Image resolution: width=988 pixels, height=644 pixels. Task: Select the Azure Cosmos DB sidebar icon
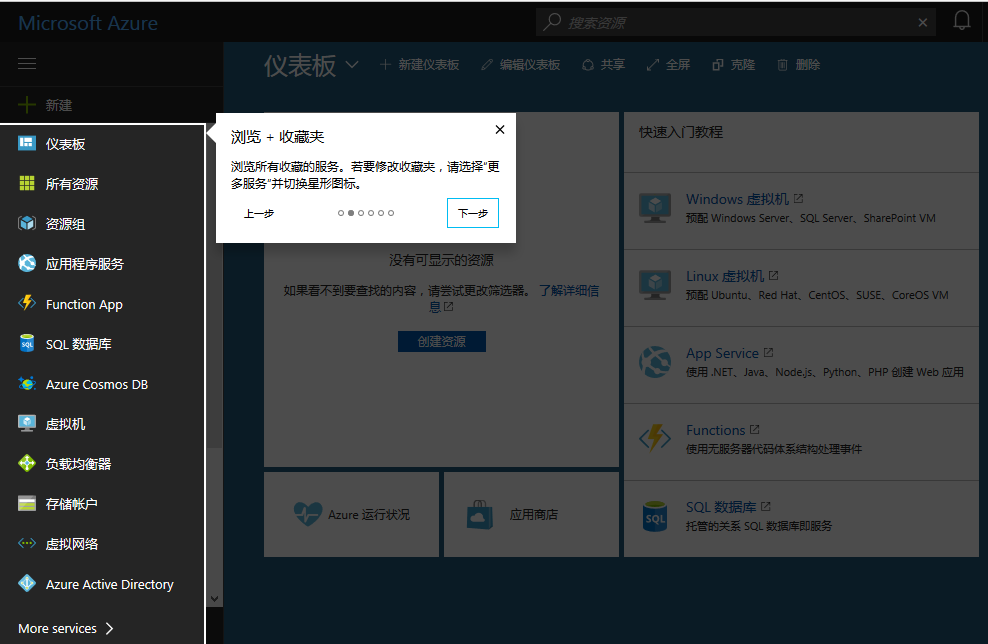[x=27, y=384]
